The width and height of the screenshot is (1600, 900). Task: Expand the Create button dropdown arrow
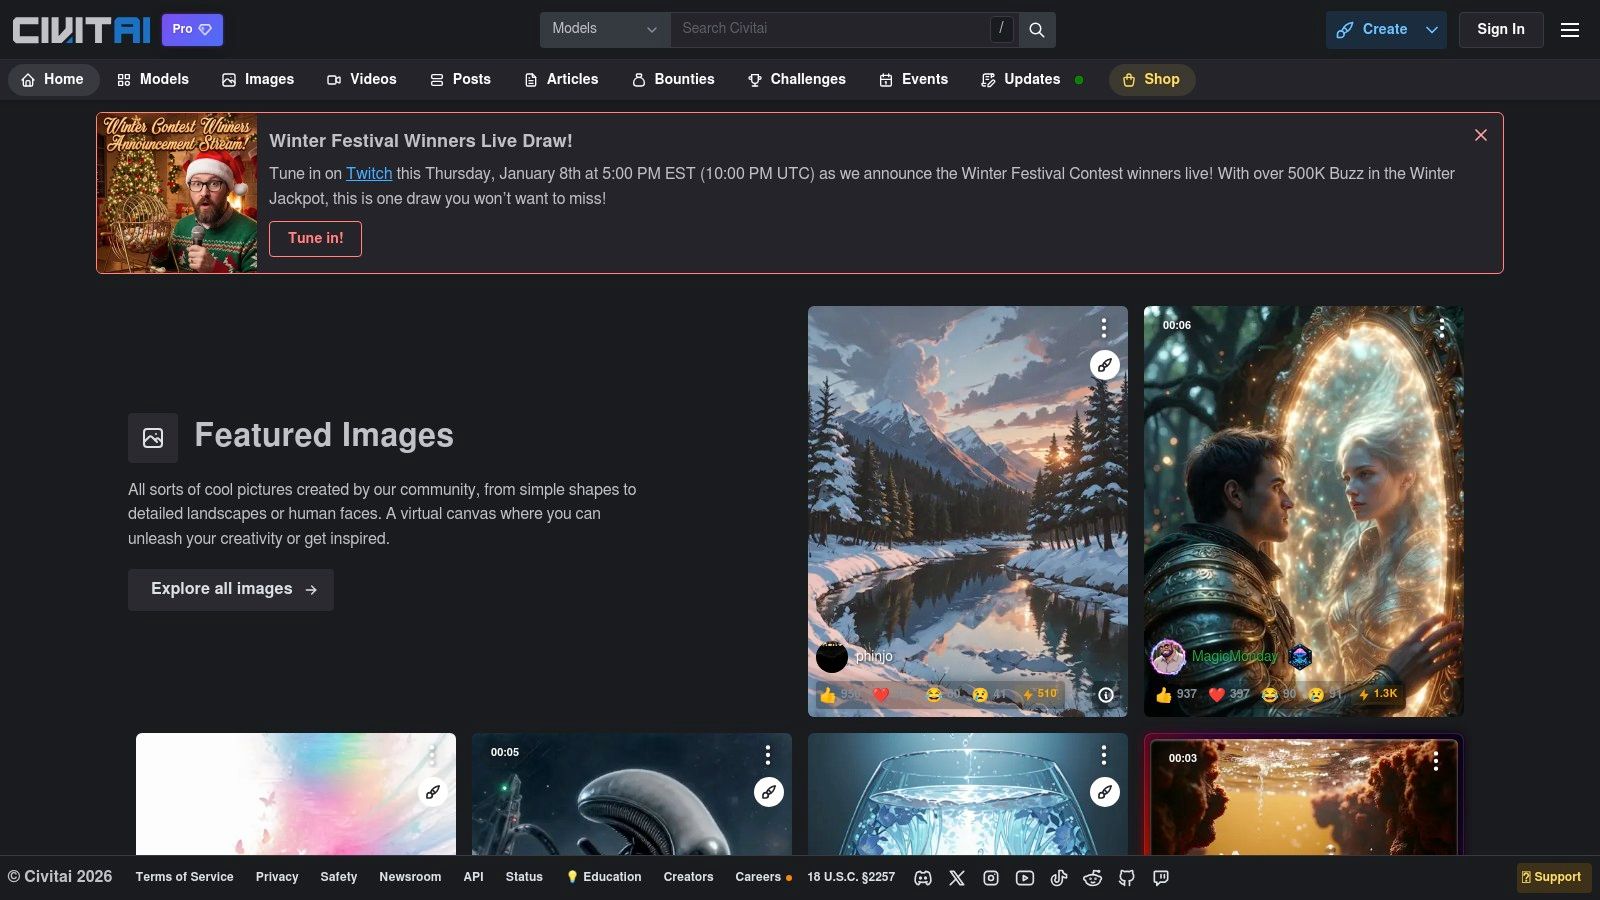pyautogui.click(x=1432, y=30)
